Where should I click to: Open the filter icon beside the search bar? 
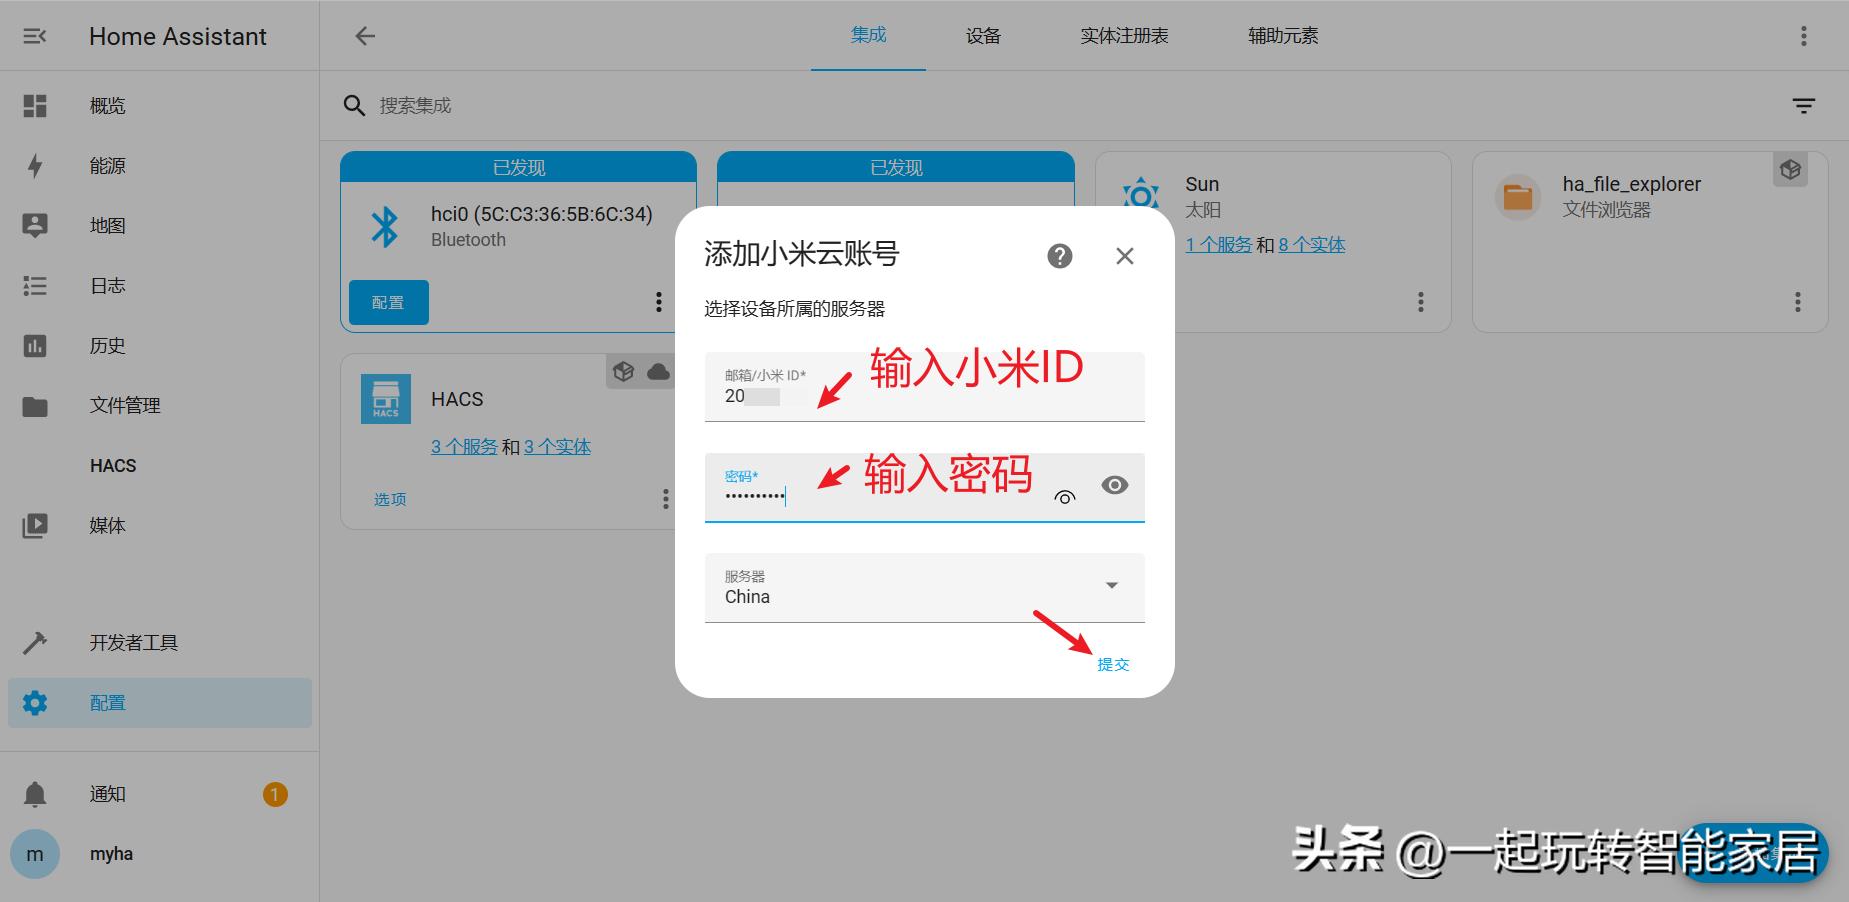point(1803,104)
